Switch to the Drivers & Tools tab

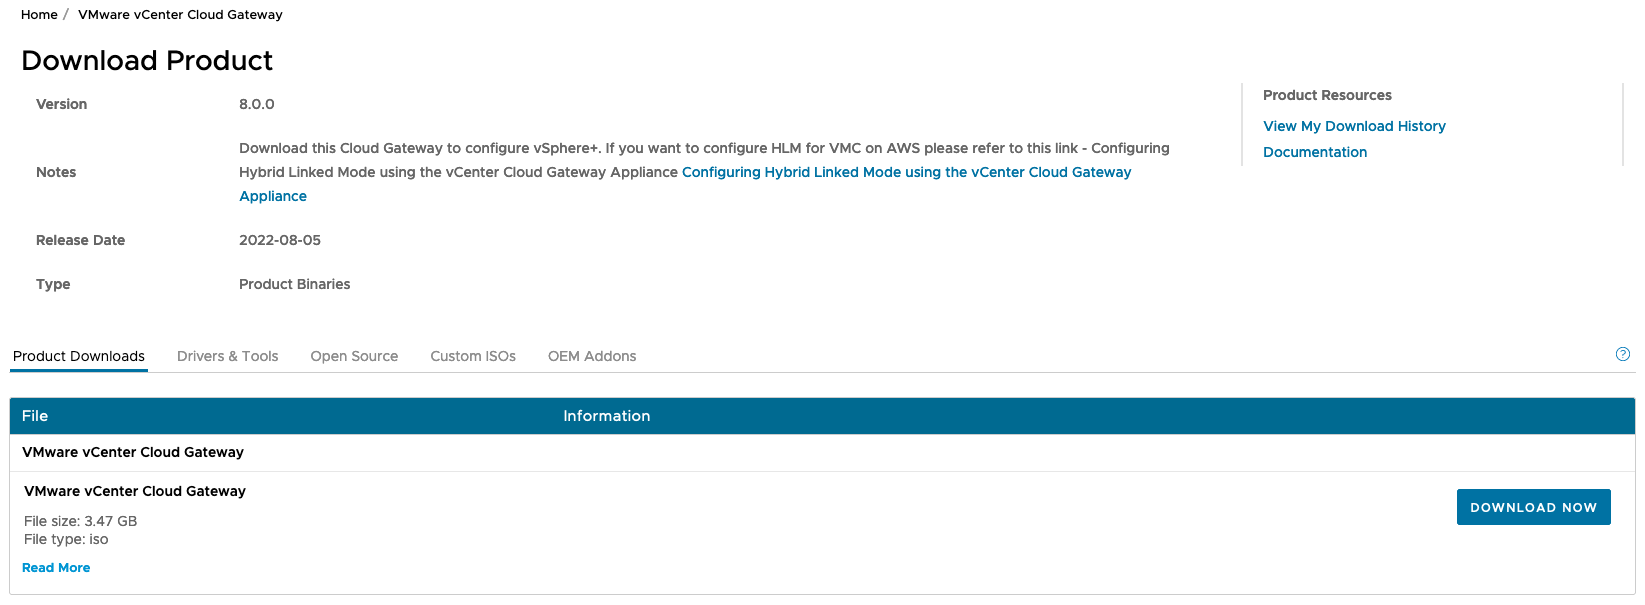(227, 356)
